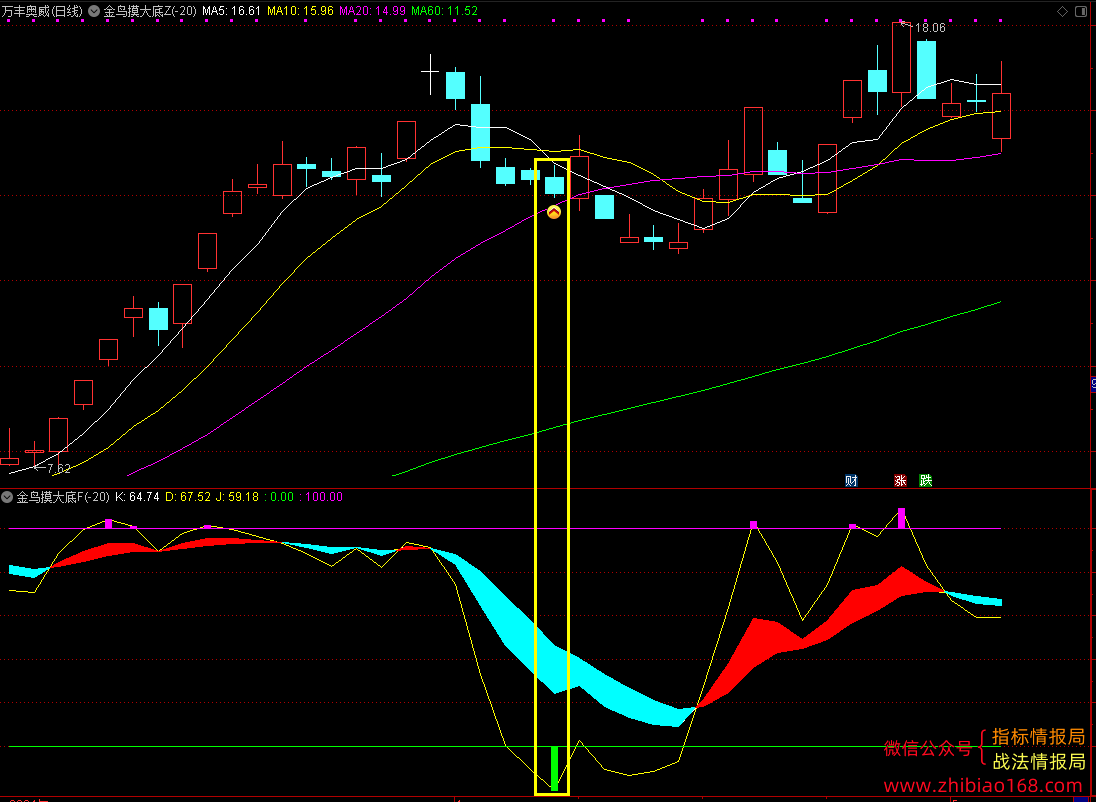This screenshot has height=802, width=1096.
Task: Click the tallest magenta bar in sub-chart
Action: (902, 518)
